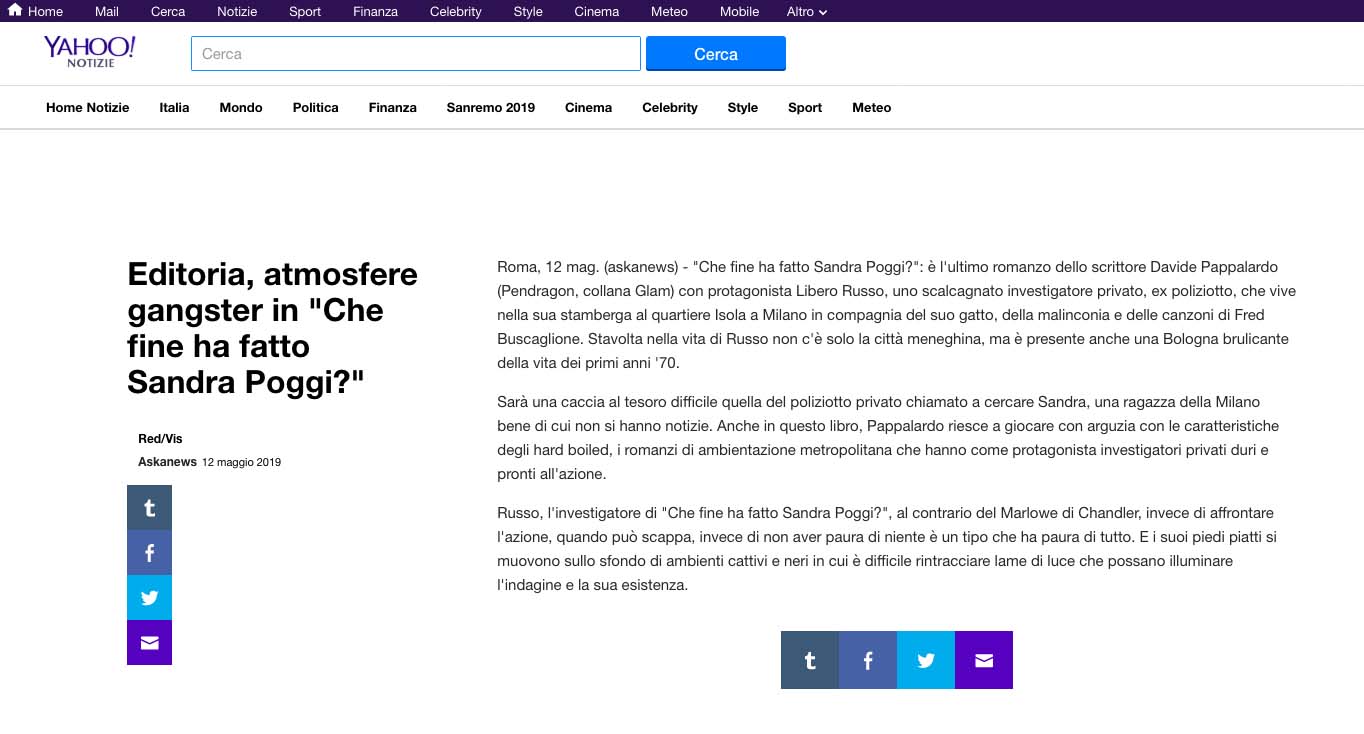Focus the Cerca search input field
This screenshot has width=1364, height=734.
pos(415,54)
